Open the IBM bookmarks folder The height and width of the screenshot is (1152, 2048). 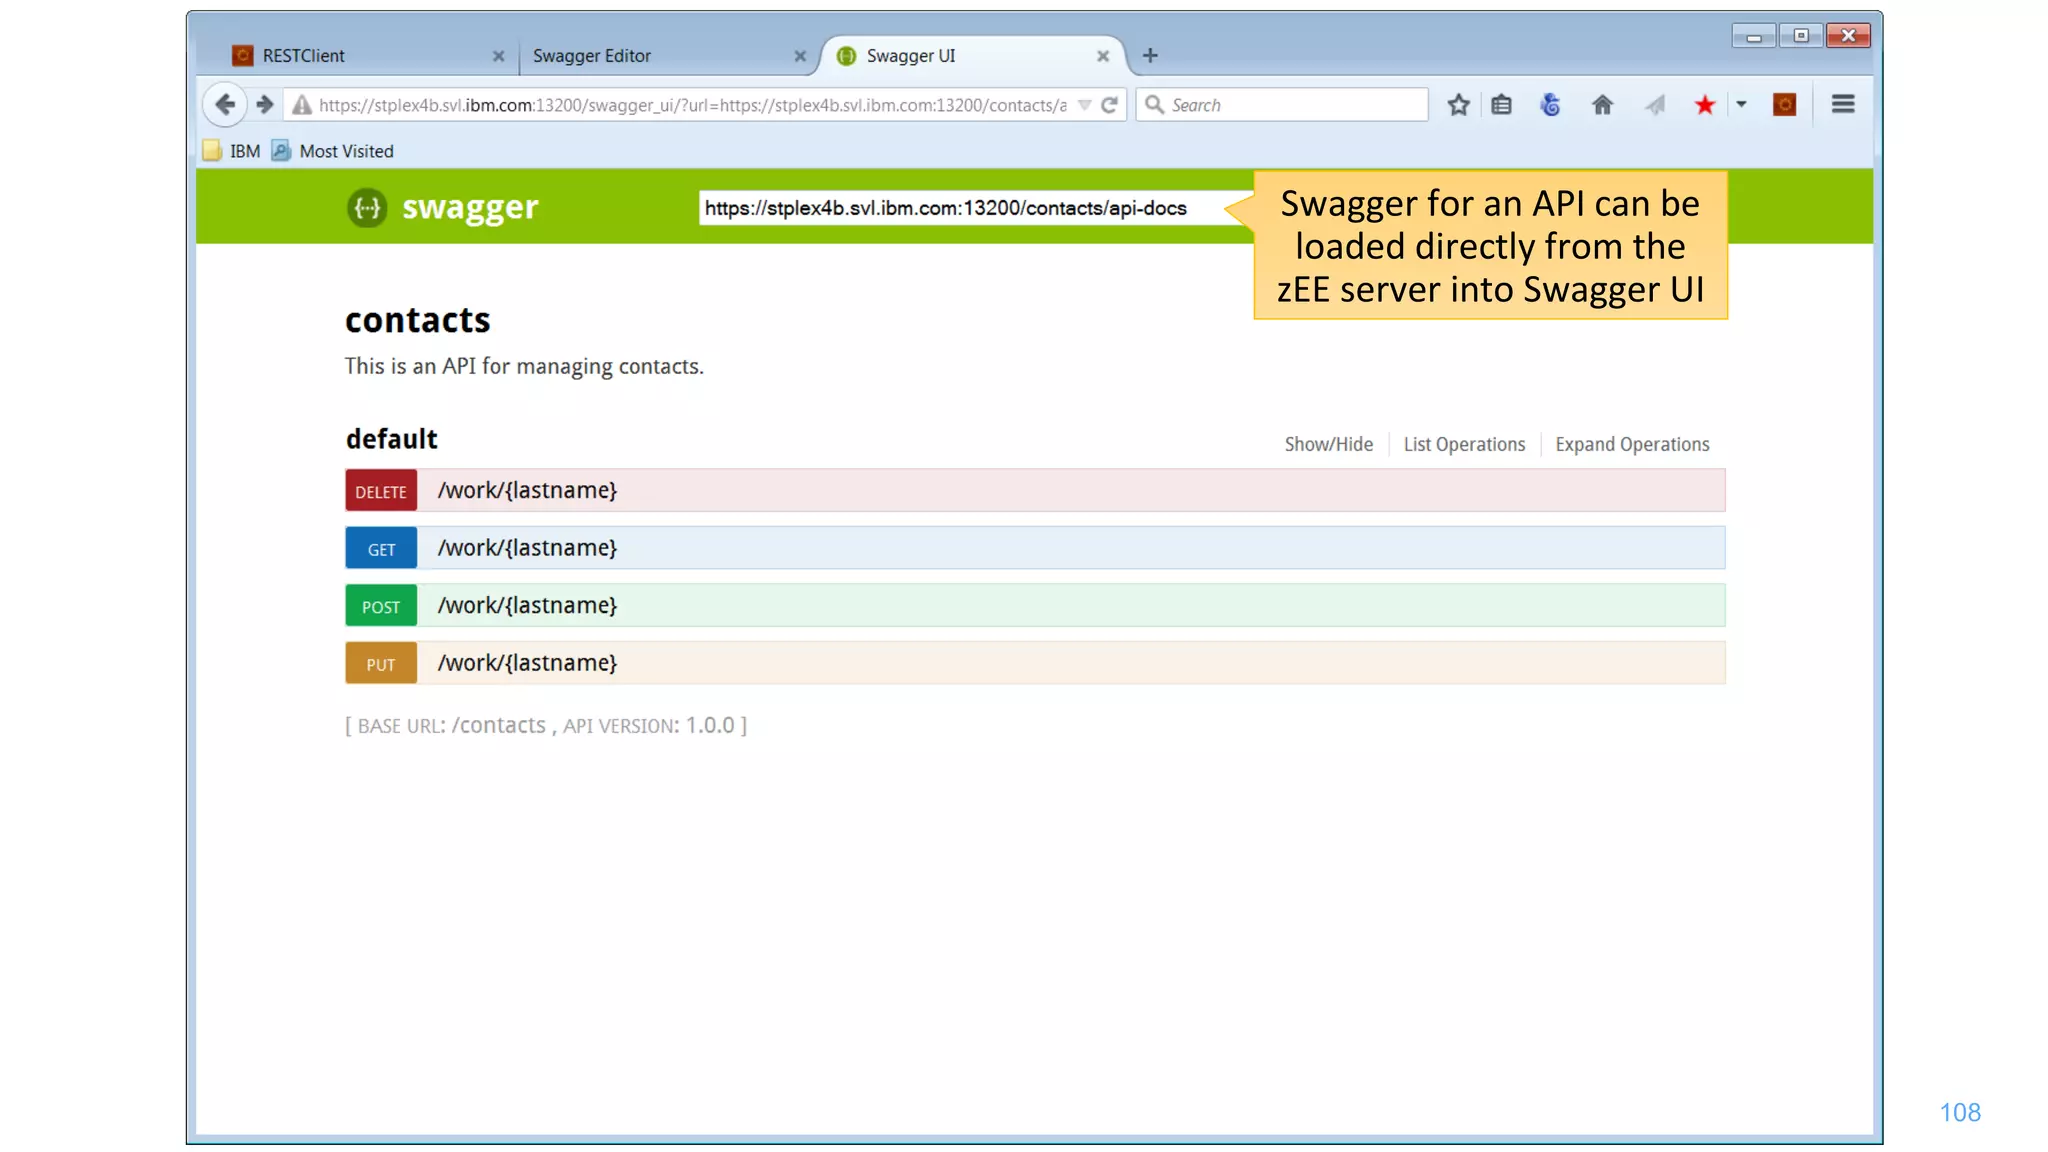(x=232, y=151)
